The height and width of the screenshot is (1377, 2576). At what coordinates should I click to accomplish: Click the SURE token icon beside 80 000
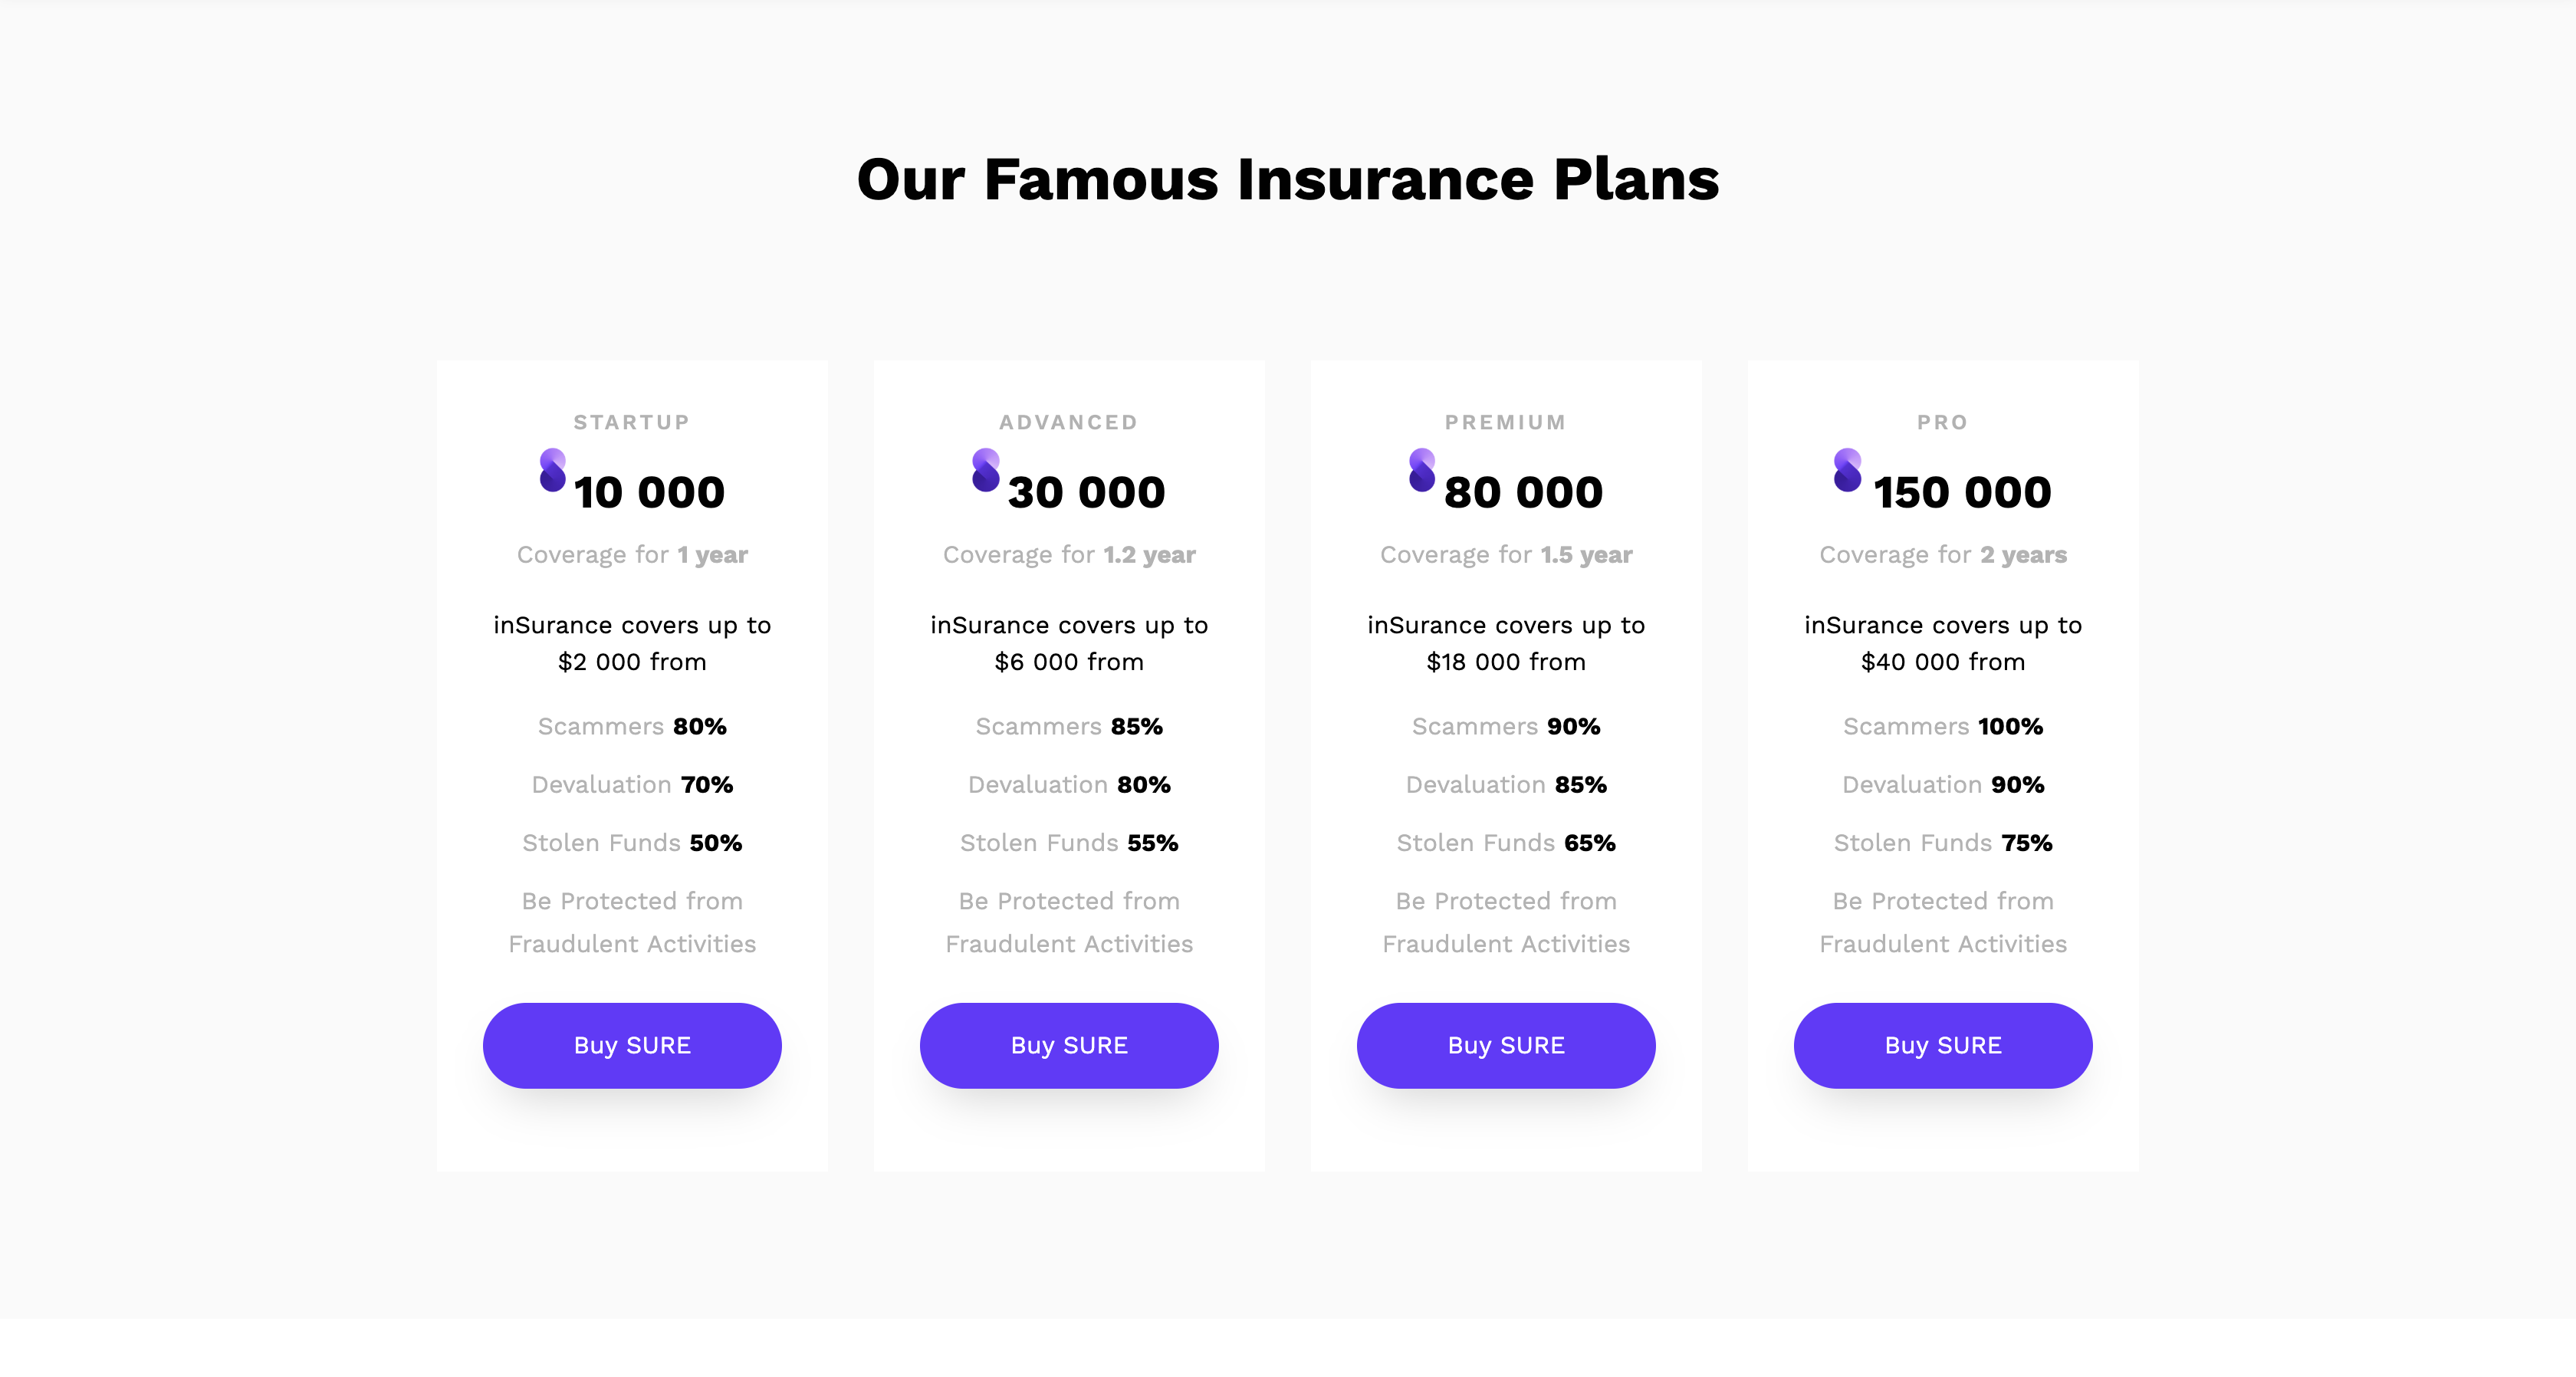pyautogui.click(x=1421, y=470)
